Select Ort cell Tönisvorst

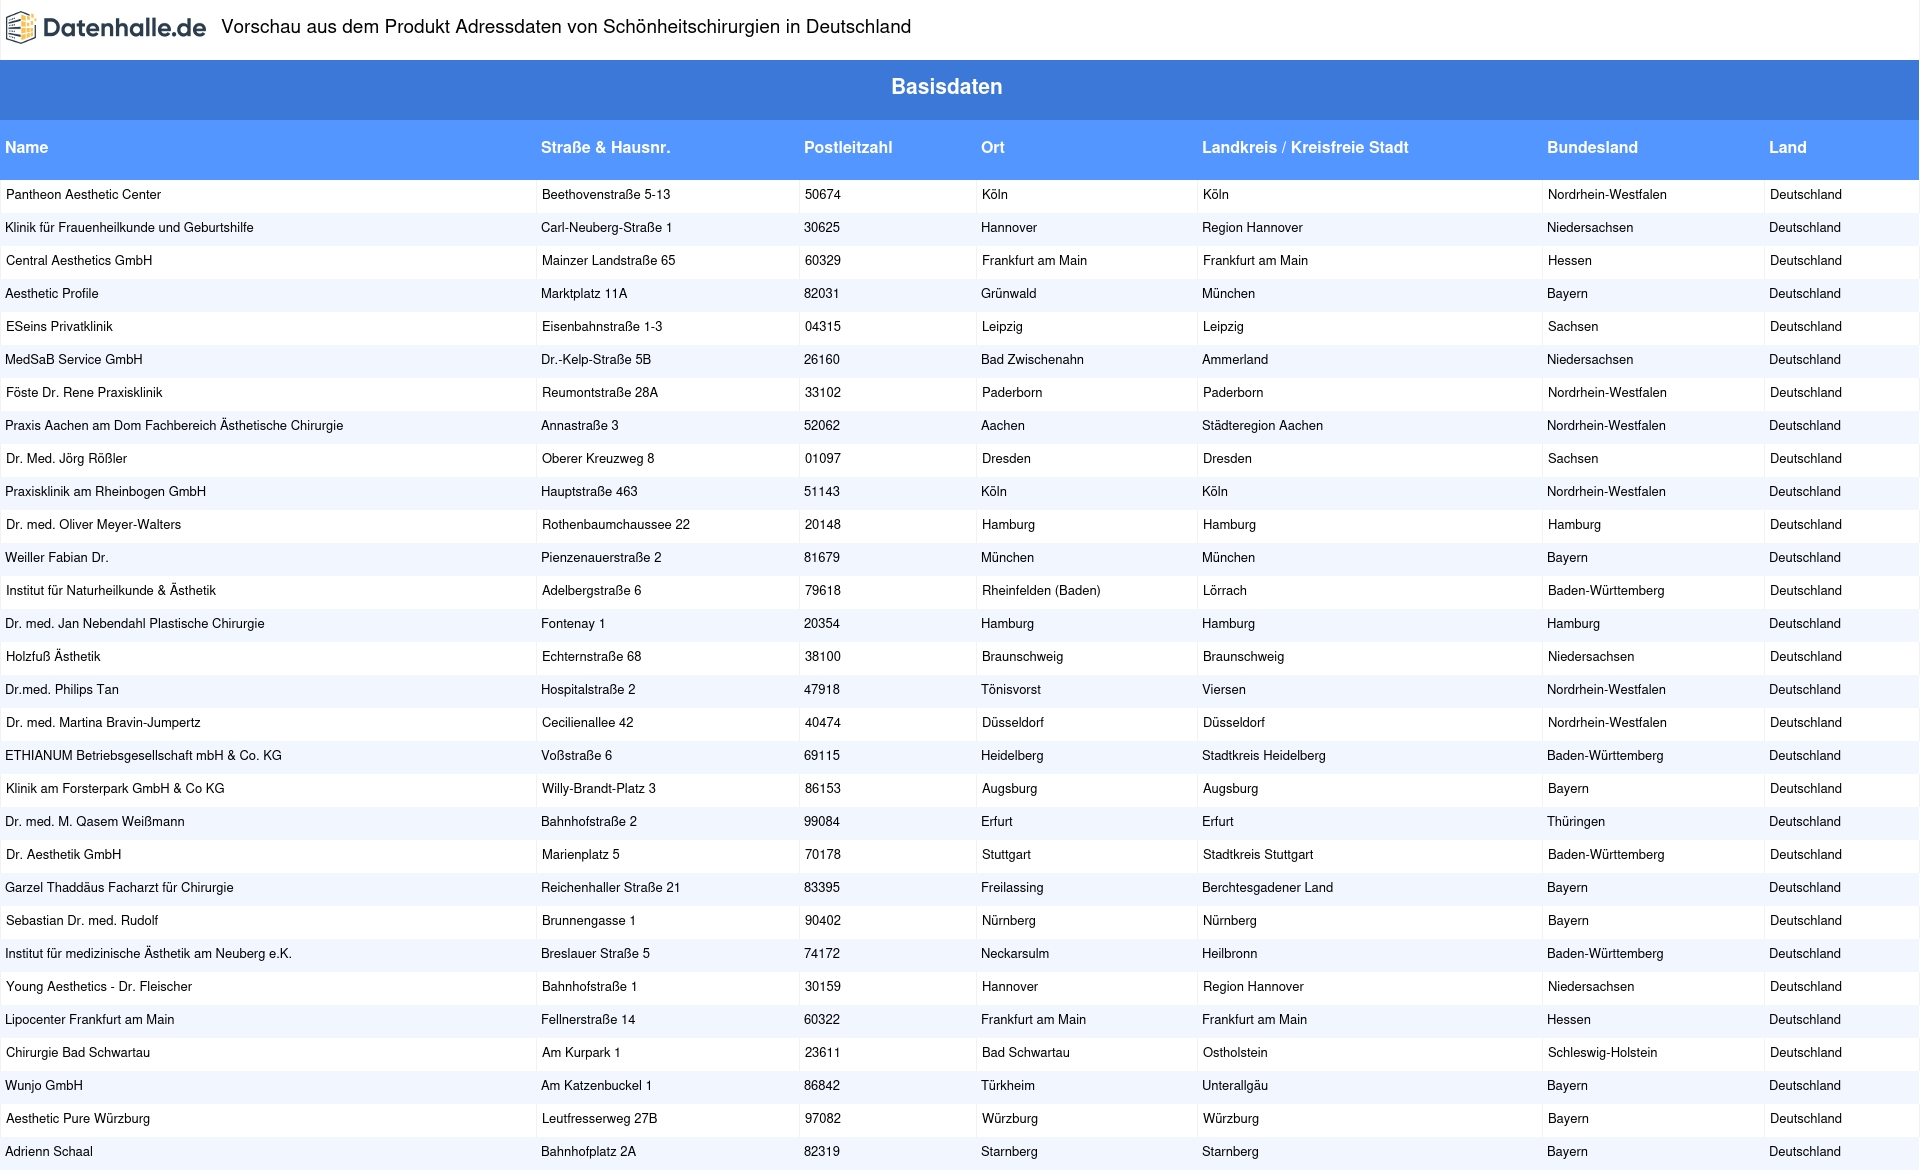(1011, 689)
